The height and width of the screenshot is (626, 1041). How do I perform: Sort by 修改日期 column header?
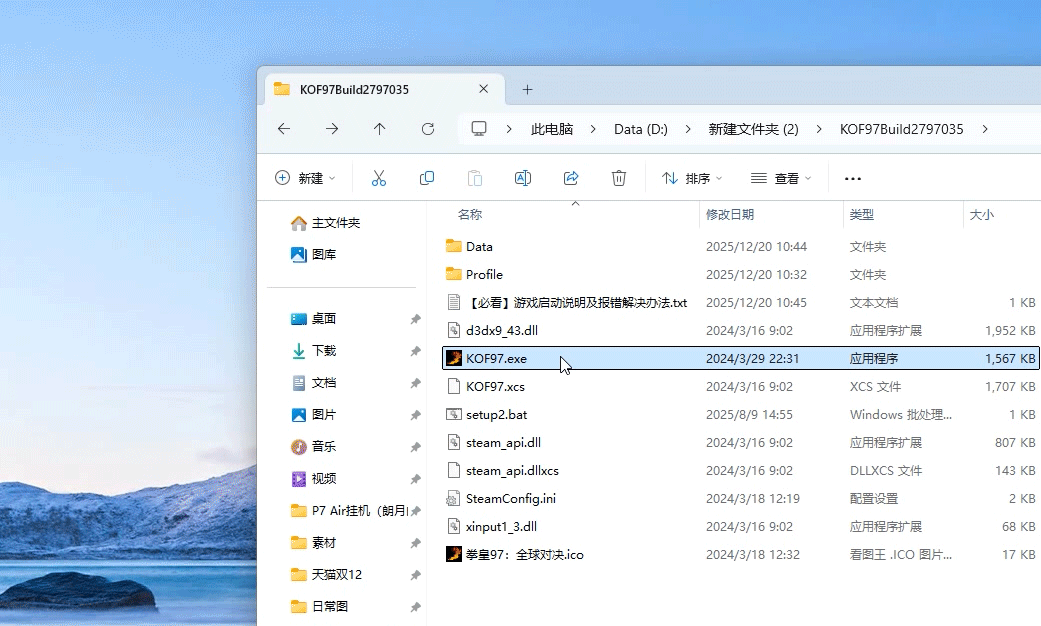pos(730,214)
